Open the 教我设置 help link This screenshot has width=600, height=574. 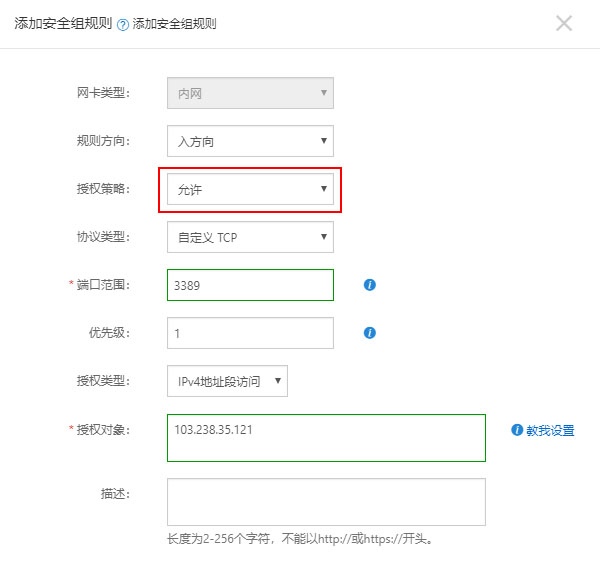pyautogui.click(x=550, y=430)
